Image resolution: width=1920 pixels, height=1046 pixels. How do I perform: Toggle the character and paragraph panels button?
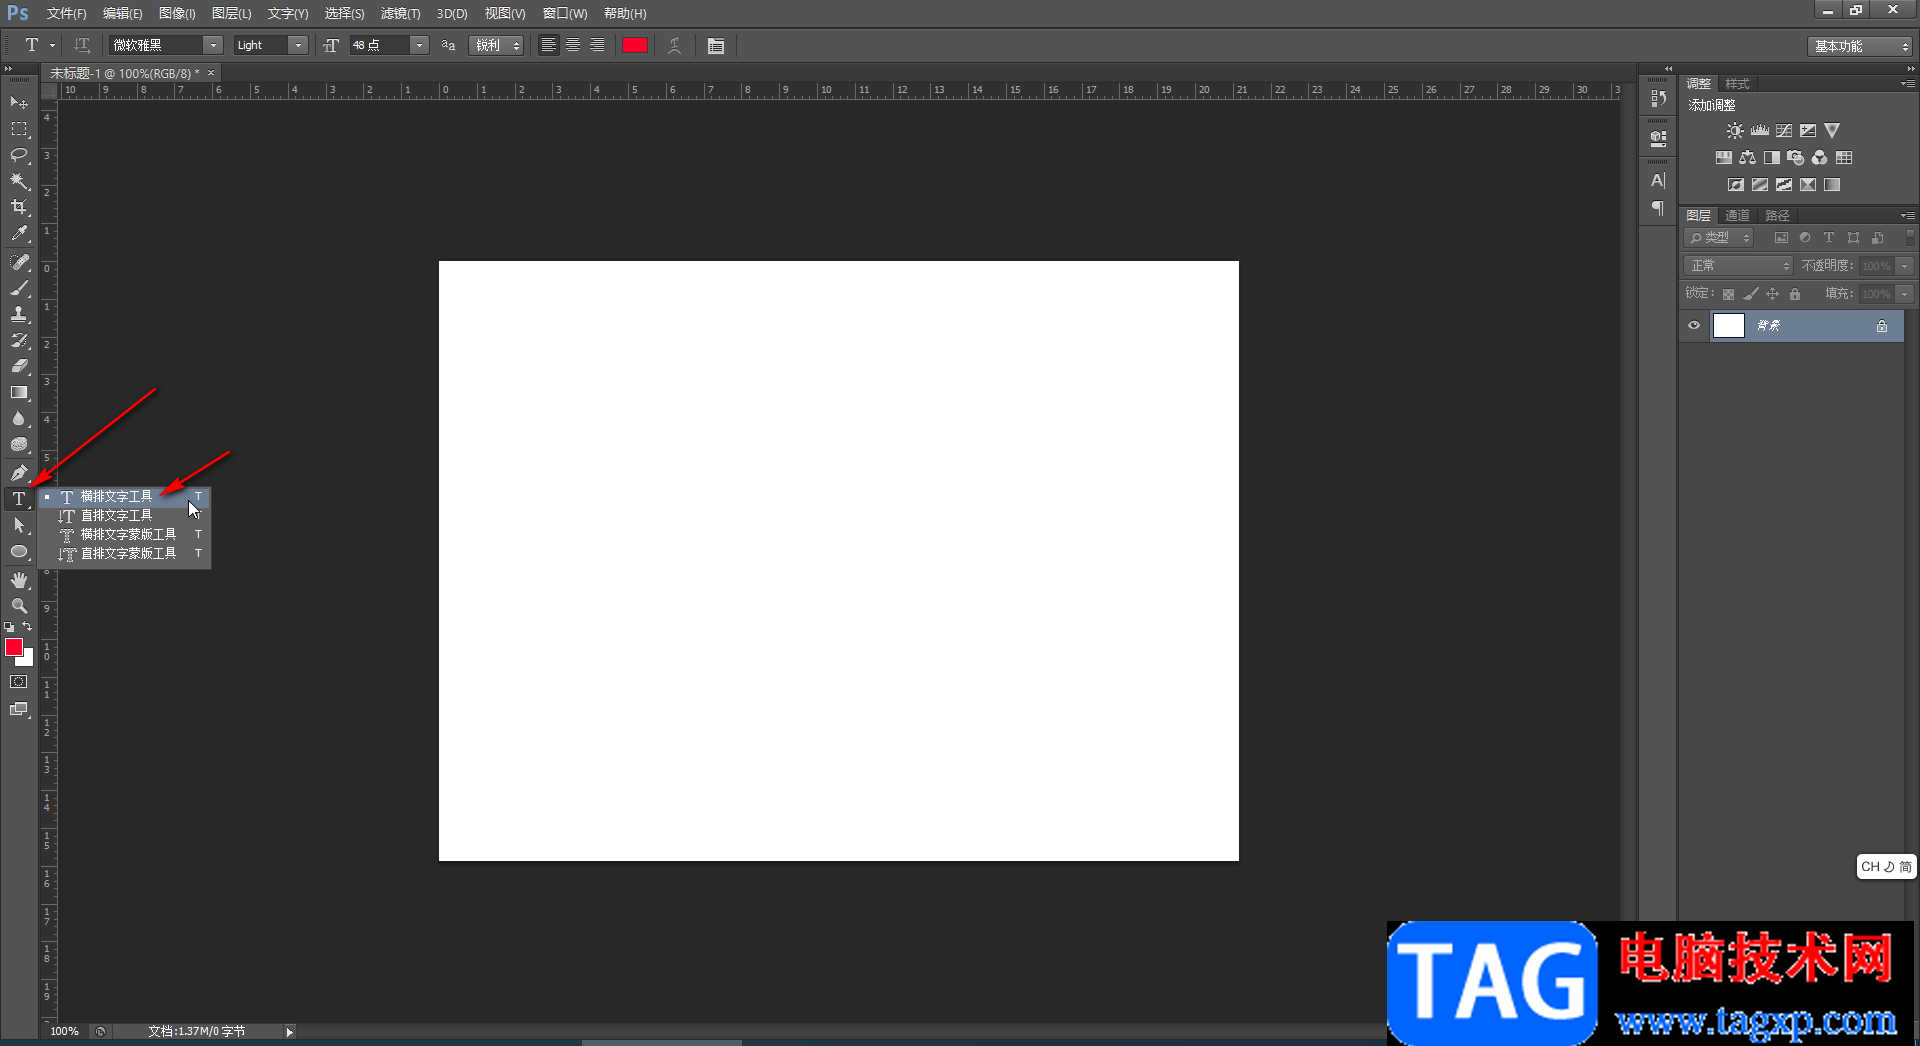point(716,46)
